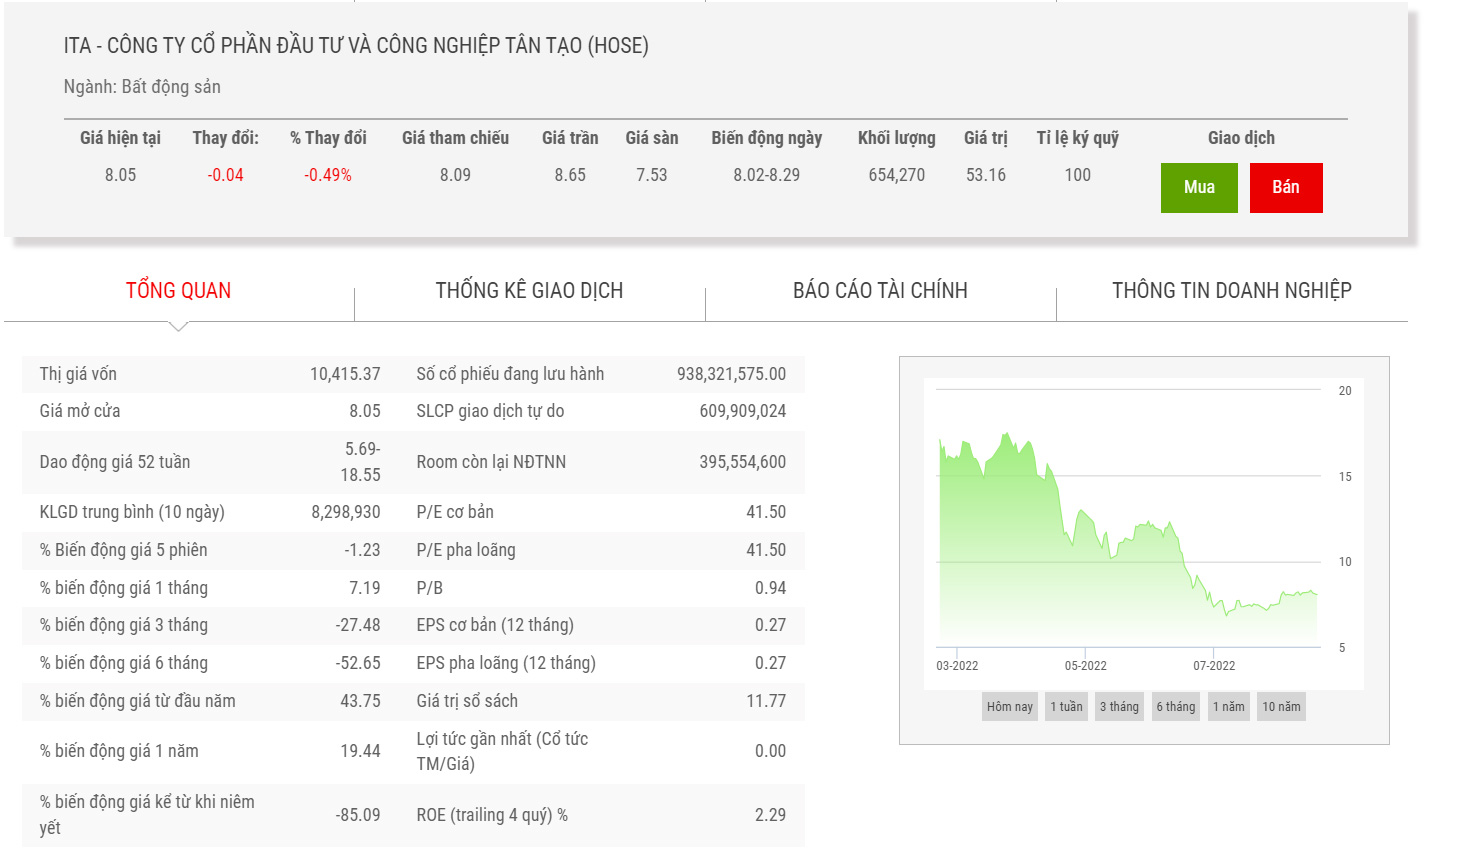1462x864 pixels.
Task: Switch to Thống Kê Giao Dịch tab
Action: (x=529, y=291)
